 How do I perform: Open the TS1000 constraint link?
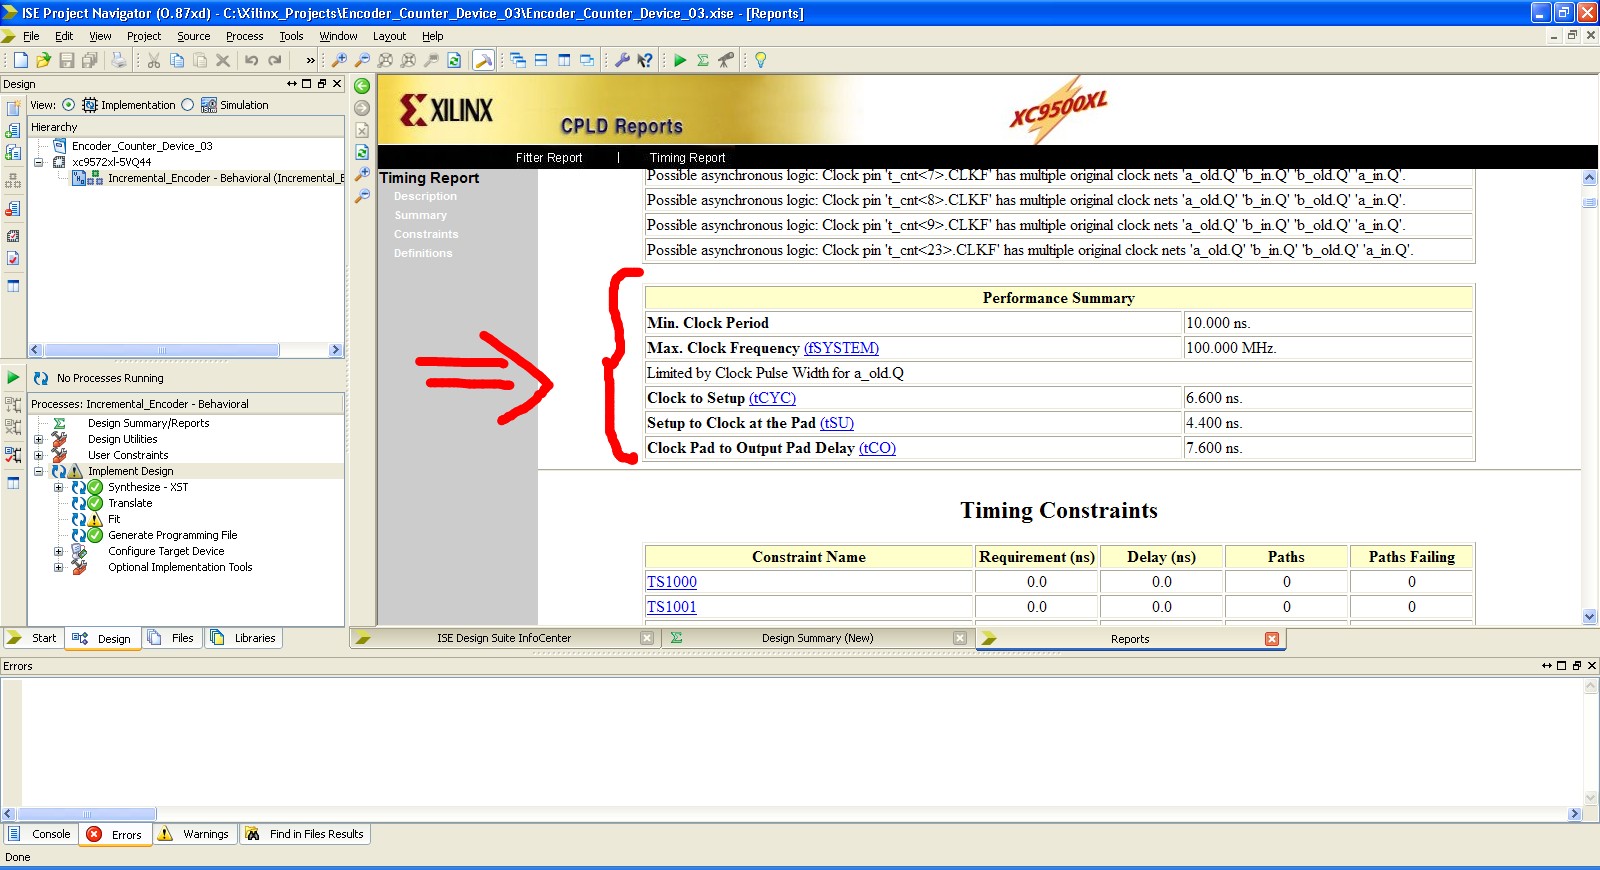(672, 582)
